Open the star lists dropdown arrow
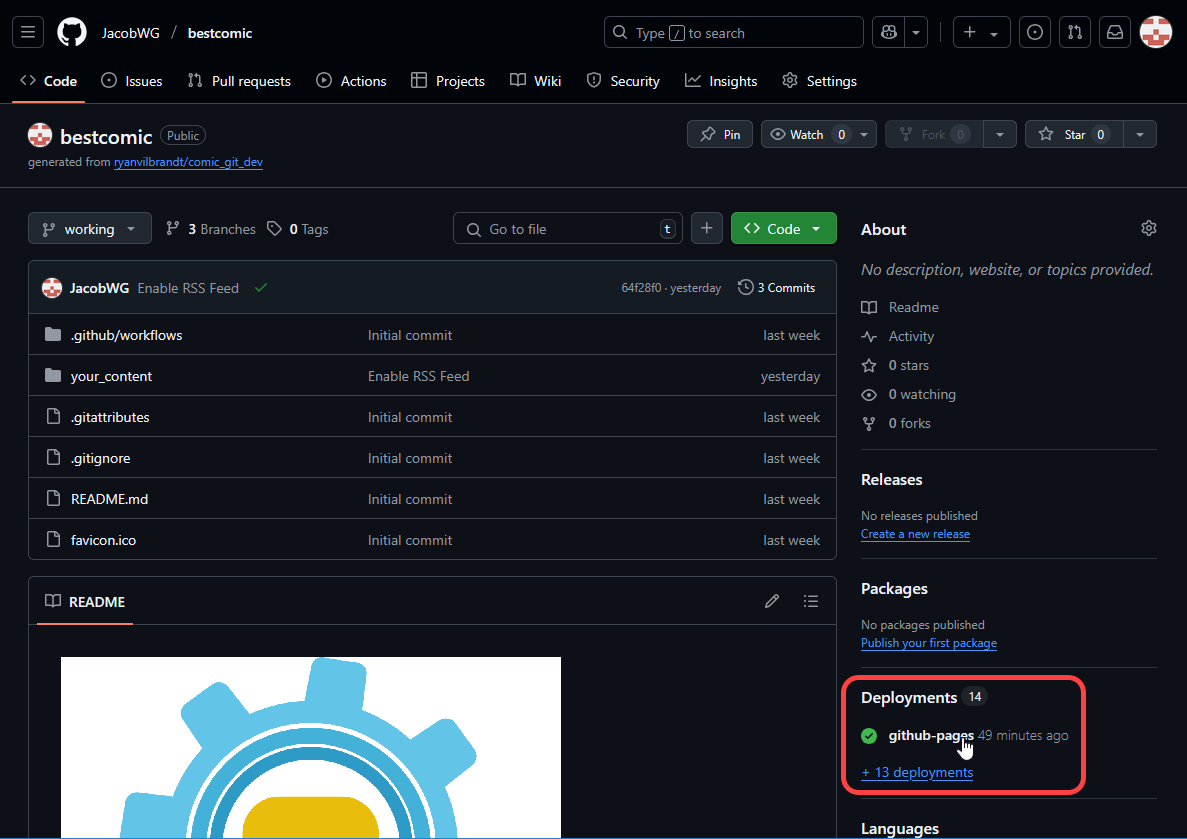Image resolution: width=1187 pixels, height=839 pixels. click(x=1140, y=134)
